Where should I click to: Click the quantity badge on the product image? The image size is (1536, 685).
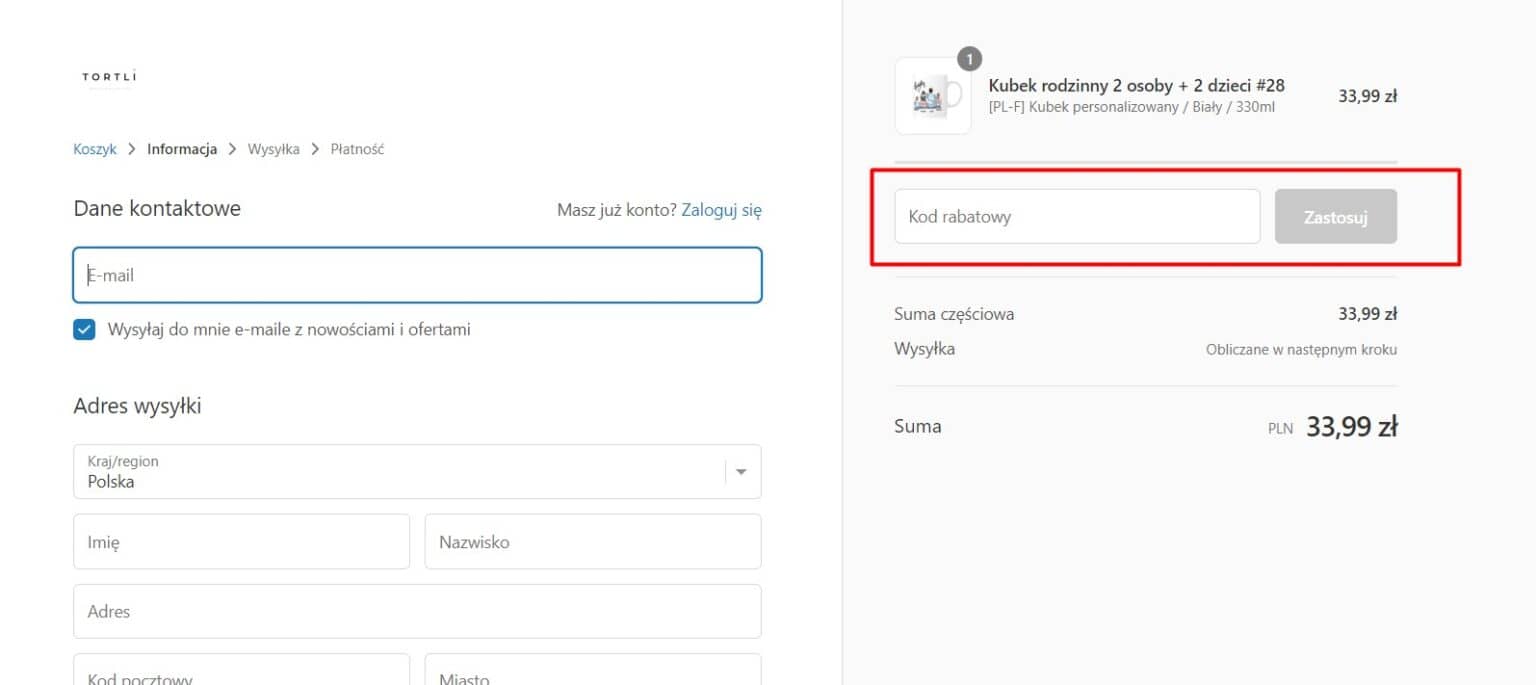tap(969, 59)
